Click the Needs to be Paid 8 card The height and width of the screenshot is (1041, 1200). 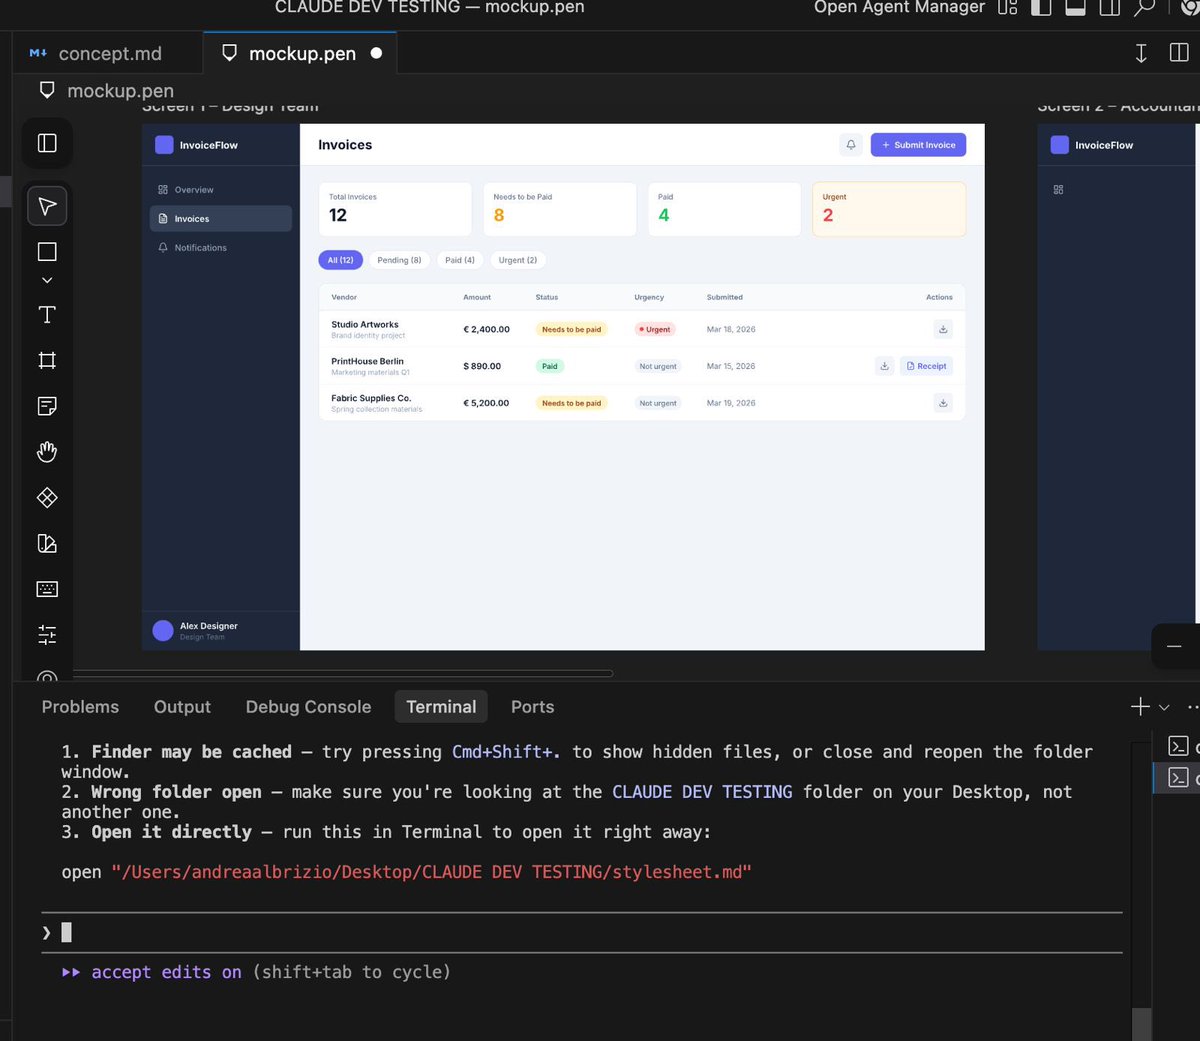560,209
